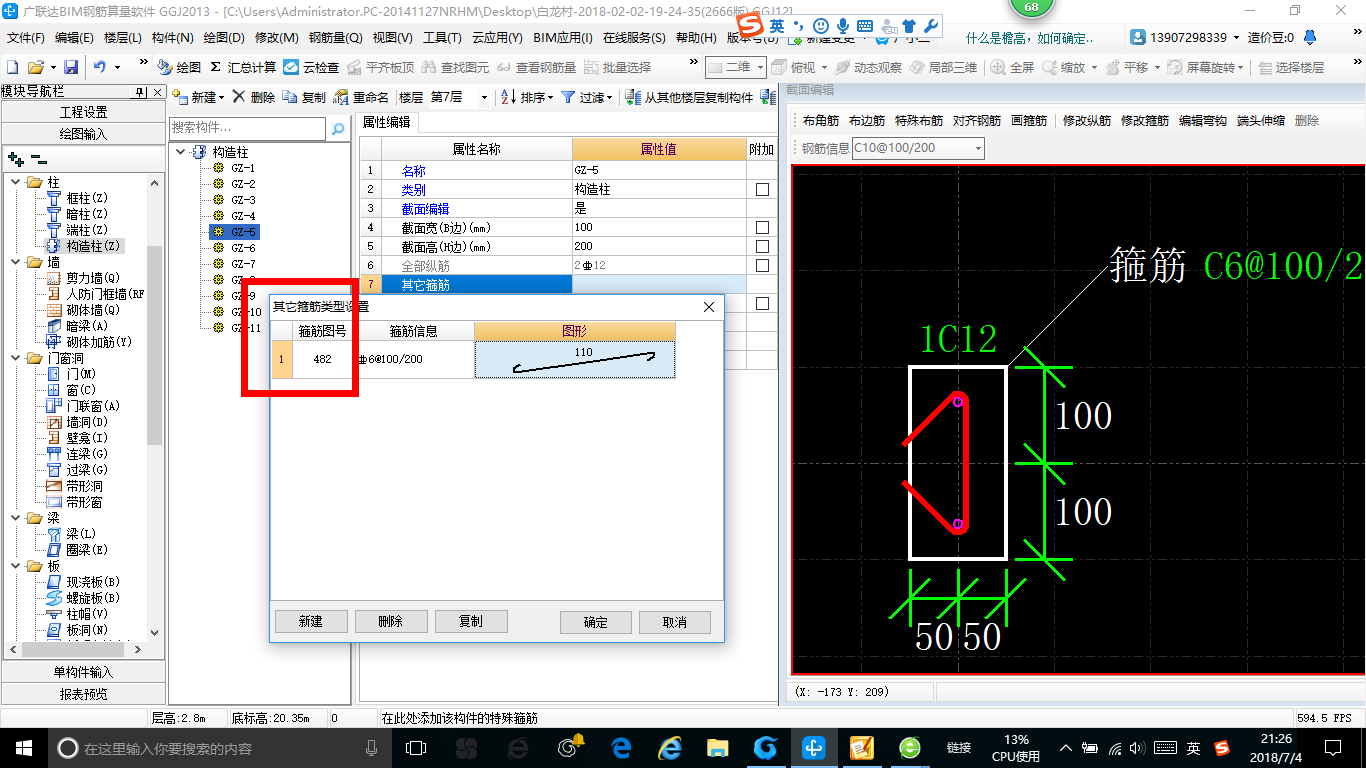The height and width of the screenshot is (768, 1366).
Task: Click the search magnifier beside 搜索构件
Action: 338,128
